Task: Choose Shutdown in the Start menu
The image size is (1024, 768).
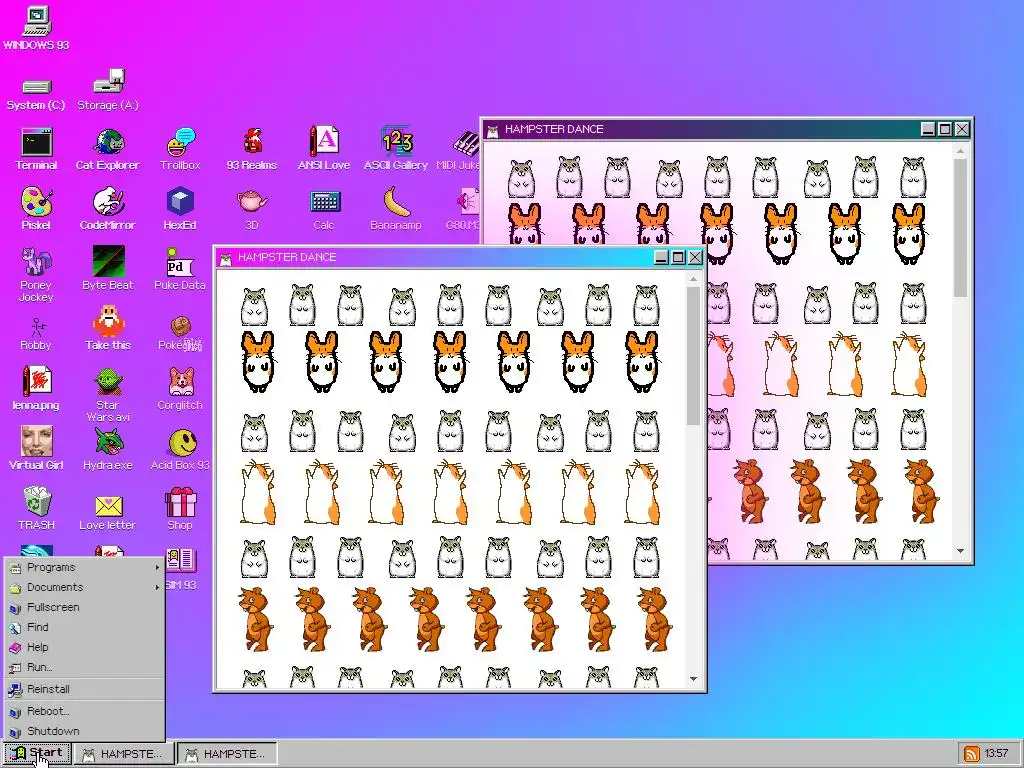Action: coord(84,731)
